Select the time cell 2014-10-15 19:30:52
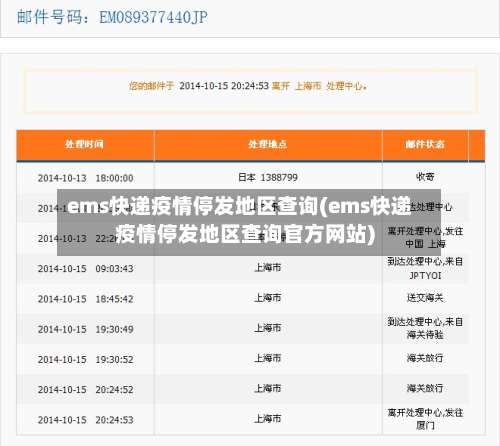The height and width of the screenshot is (446, 500). pyautogui.click(x=86, y=360)
